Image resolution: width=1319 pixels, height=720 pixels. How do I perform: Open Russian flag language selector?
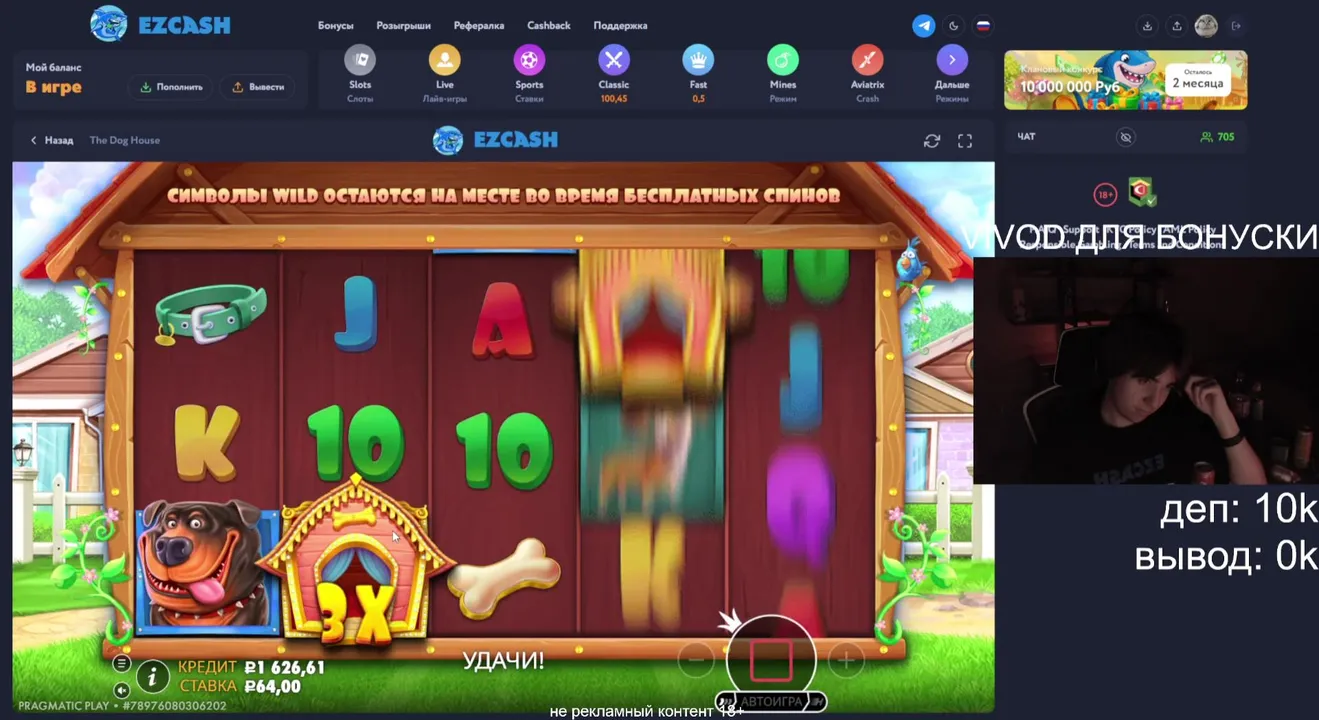(983, 26)
